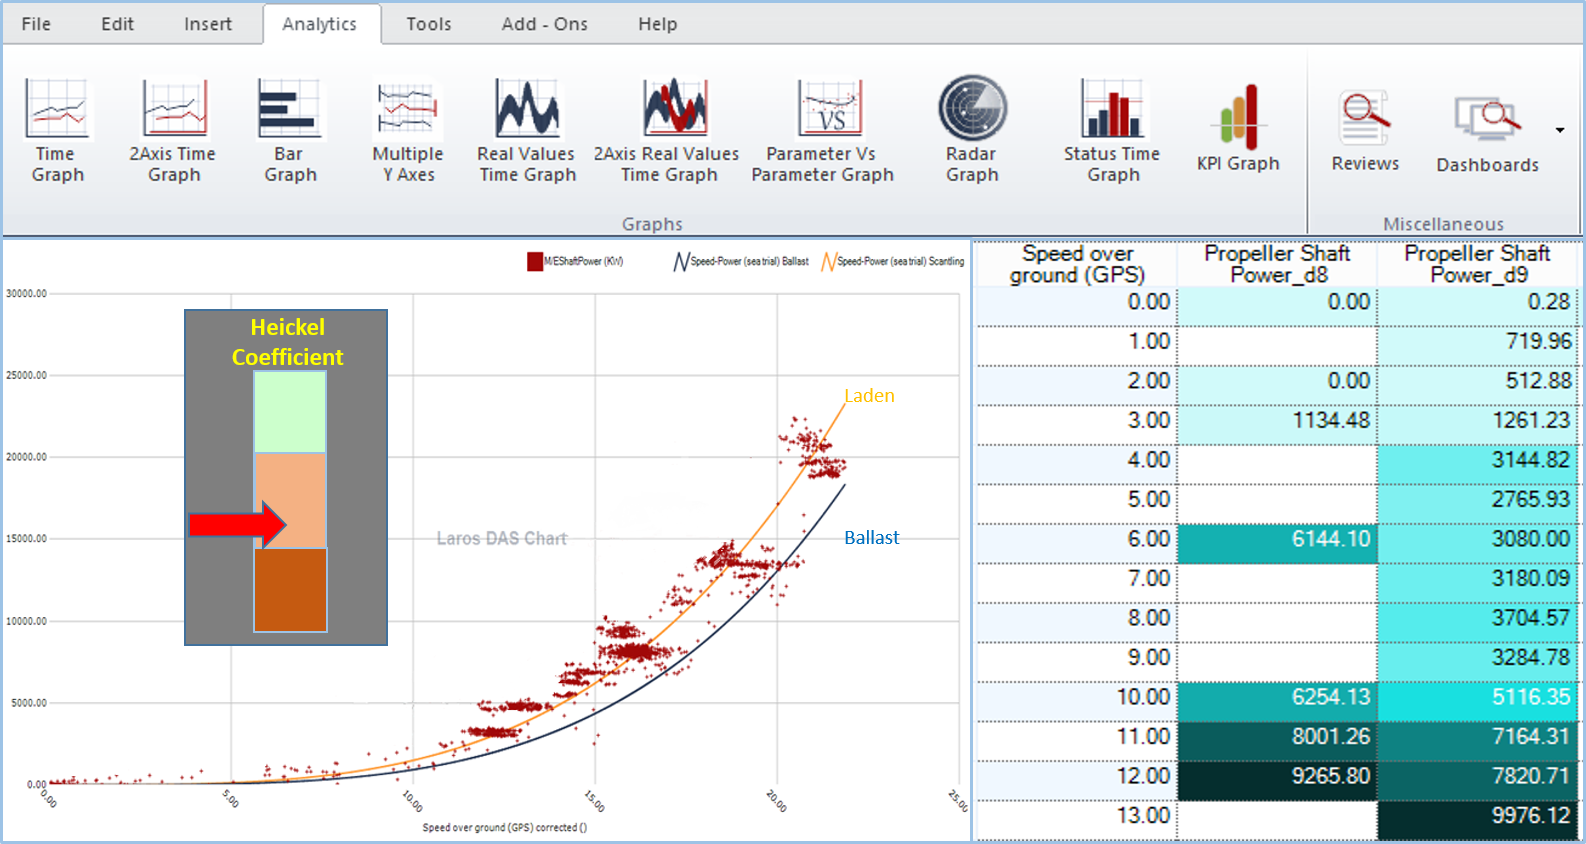This screenshot has width=1586, height=844.
Task: Select the Propeller Shaft Power_d8 column header
Action: coord(1277,264)
